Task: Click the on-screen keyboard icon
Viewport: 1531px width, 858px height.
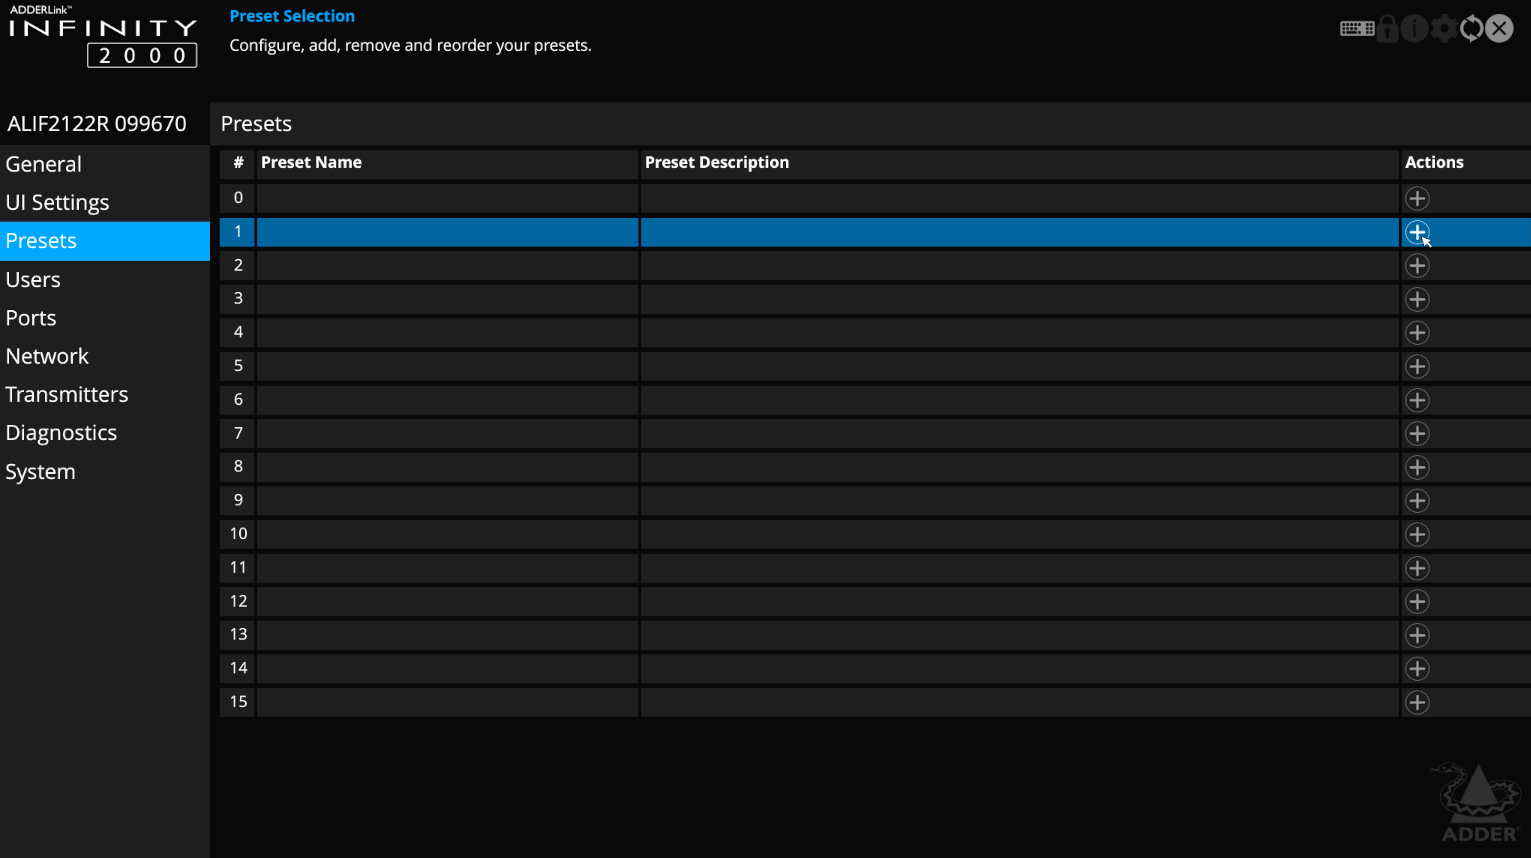Action: coord(1357,29)
